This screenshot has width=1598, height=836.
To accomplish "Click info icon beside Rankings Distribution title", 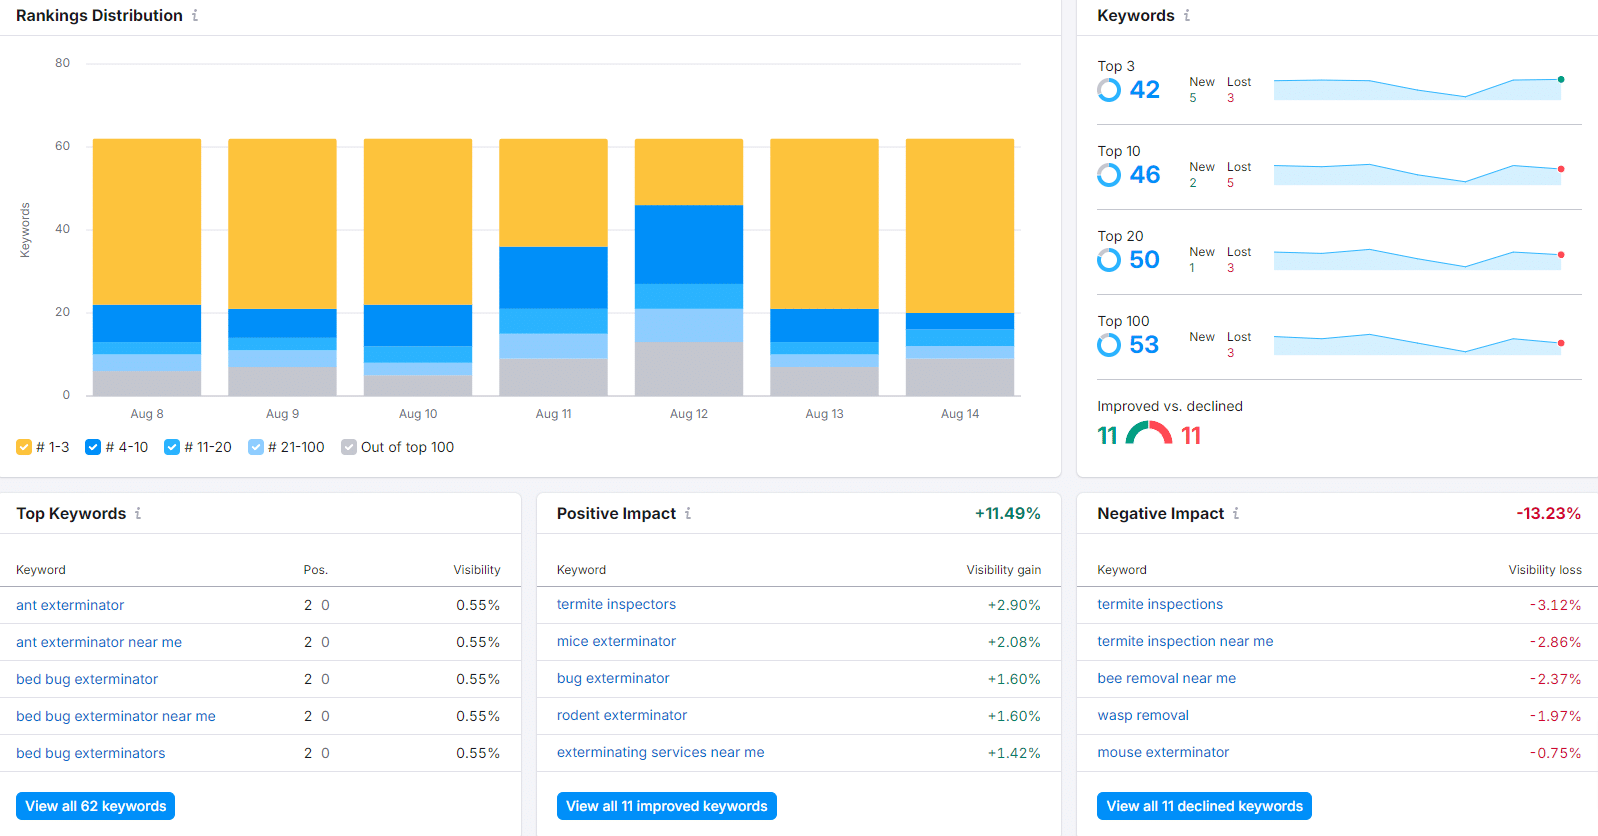I will (x=195, y=16).
